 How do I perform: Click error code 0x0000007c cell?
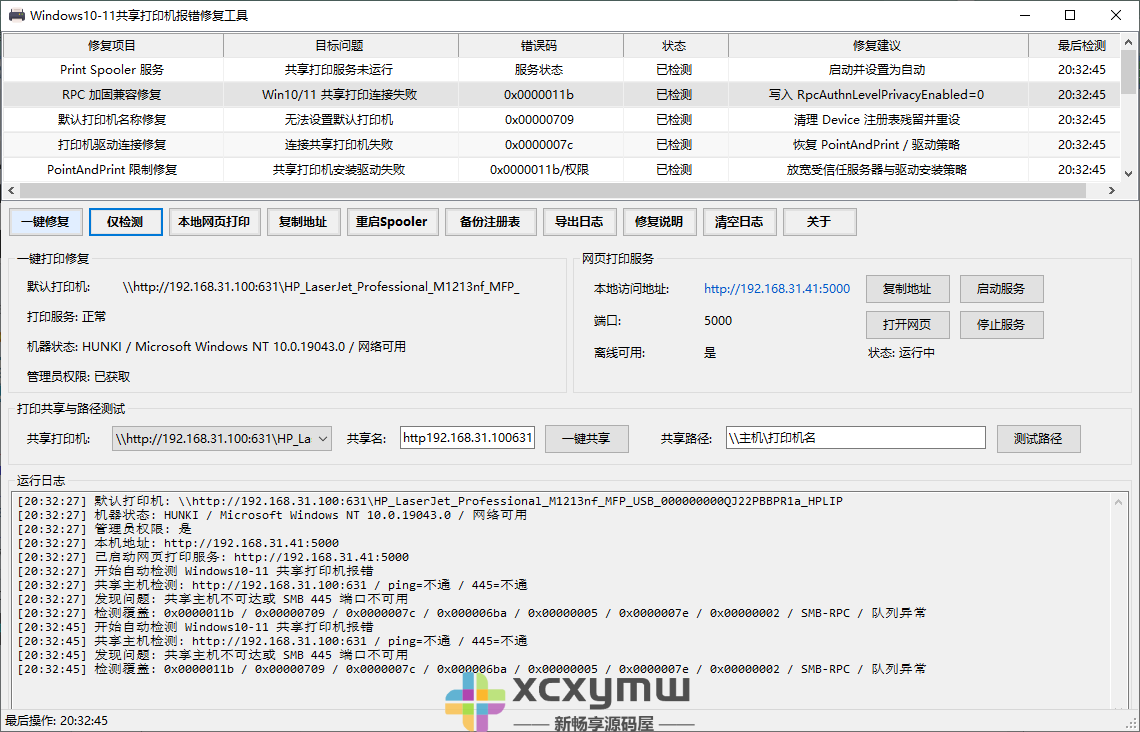click(x=539, y=145)
